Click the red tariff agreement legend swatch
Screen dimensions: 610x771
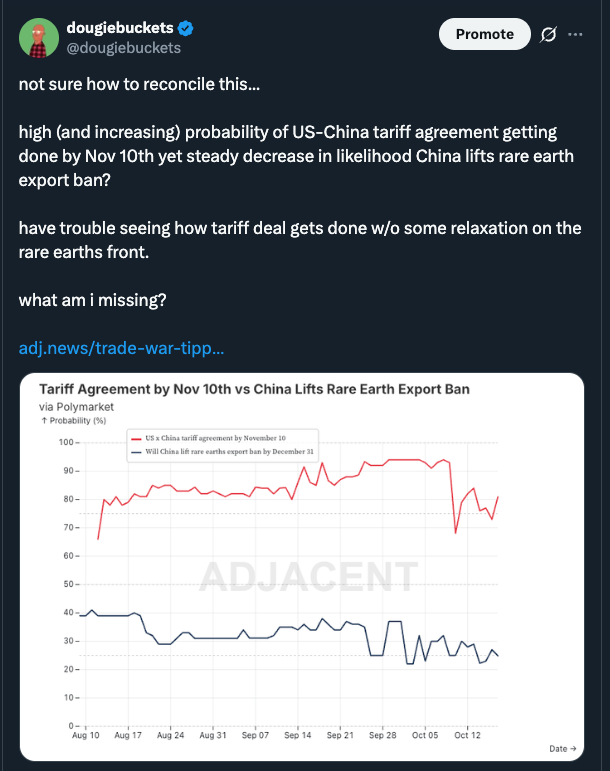[136, 439]
